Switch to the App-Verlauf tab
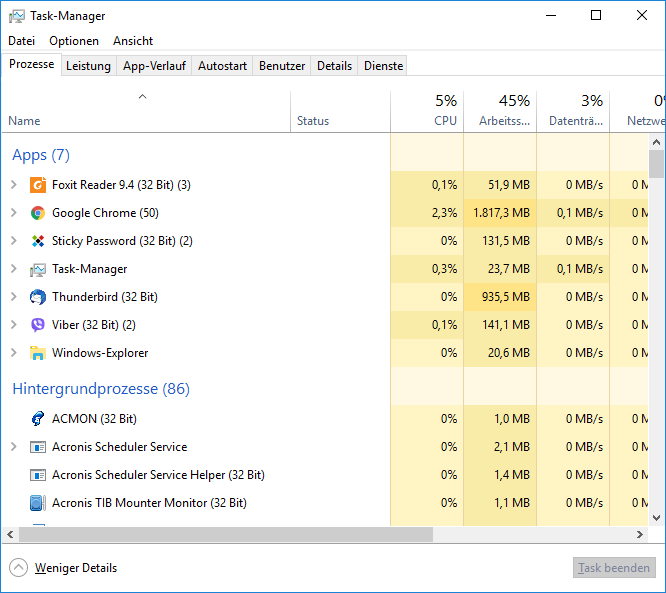666x593 pixels. click(154, 66)
